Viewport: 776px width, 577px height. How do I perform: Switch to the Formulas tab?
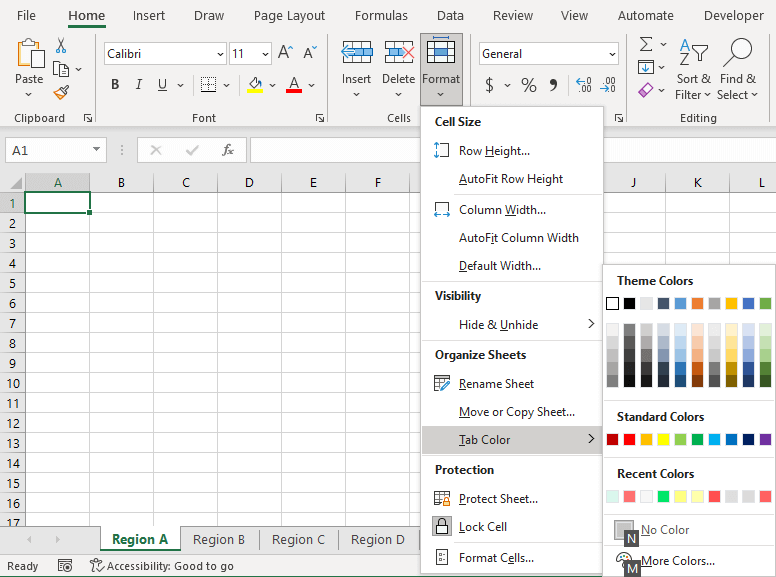381,16
